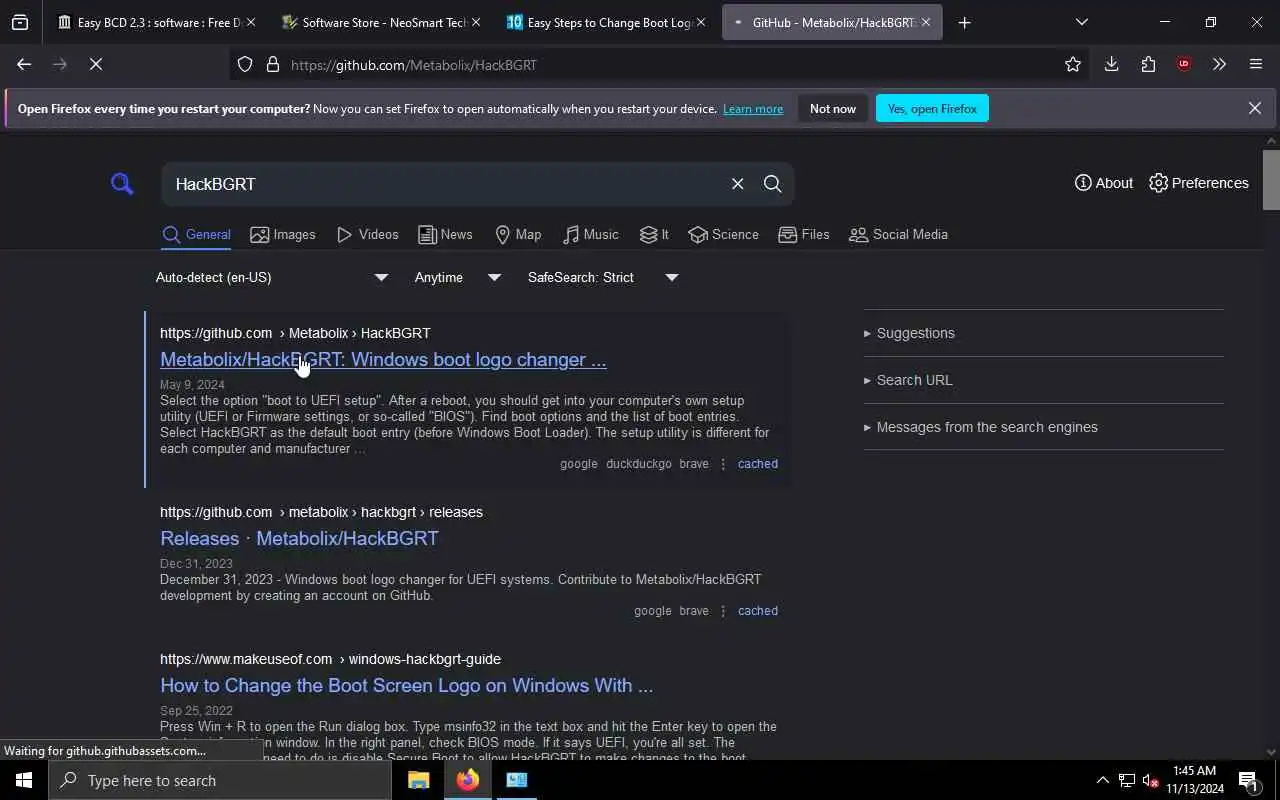Open Releases · Metabolix/HackBGRT result

(299, 538)
